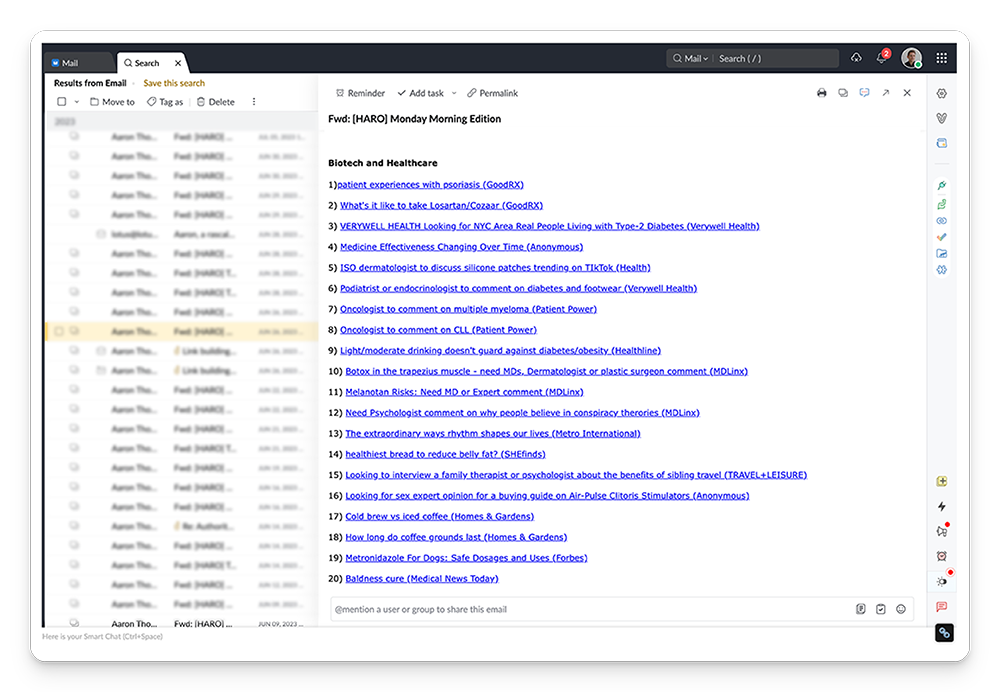Viewport: 1000px width, 692px height.
Task: Open the apps grid launcher icon
Action: coord(941,58)
